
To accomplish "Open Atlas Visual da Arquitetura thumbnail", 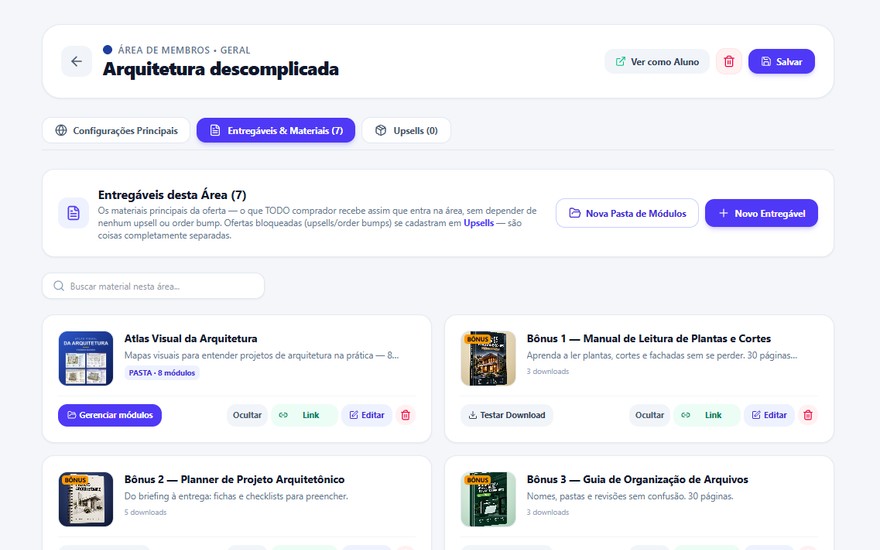I will (x=86, y=359).
